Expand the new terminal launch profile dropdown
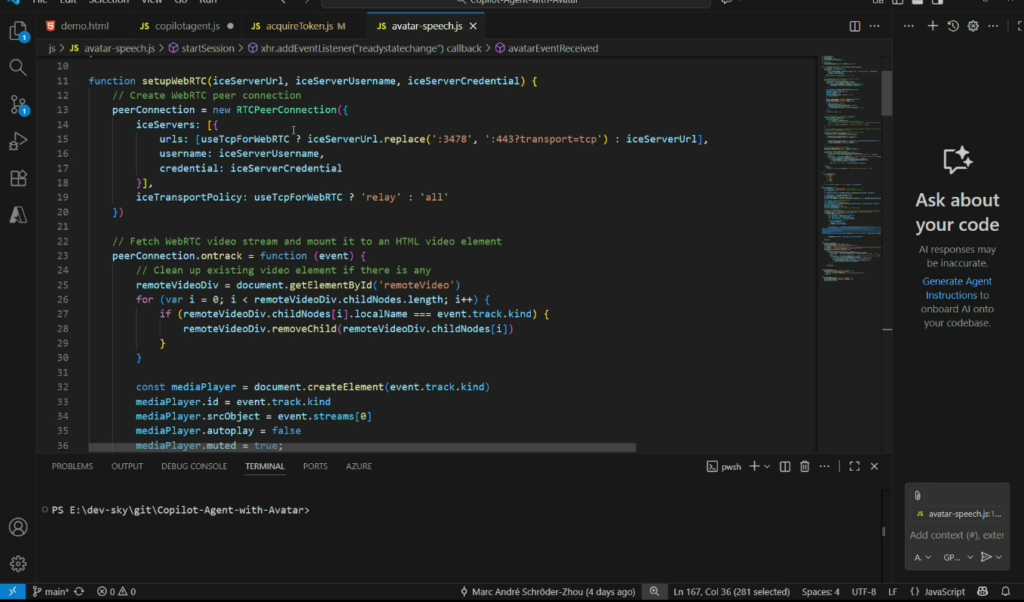1024x602 pixels. coord(767,466)
